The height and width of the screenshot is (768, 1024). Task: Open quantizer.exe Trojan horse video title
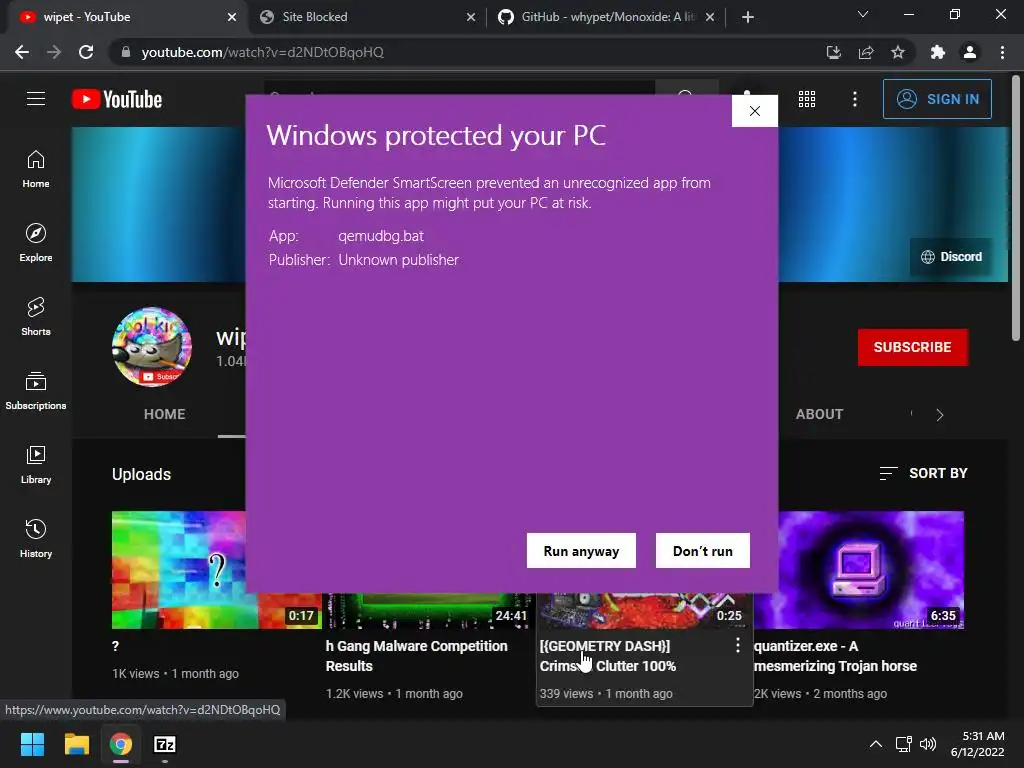pos(835,656)
